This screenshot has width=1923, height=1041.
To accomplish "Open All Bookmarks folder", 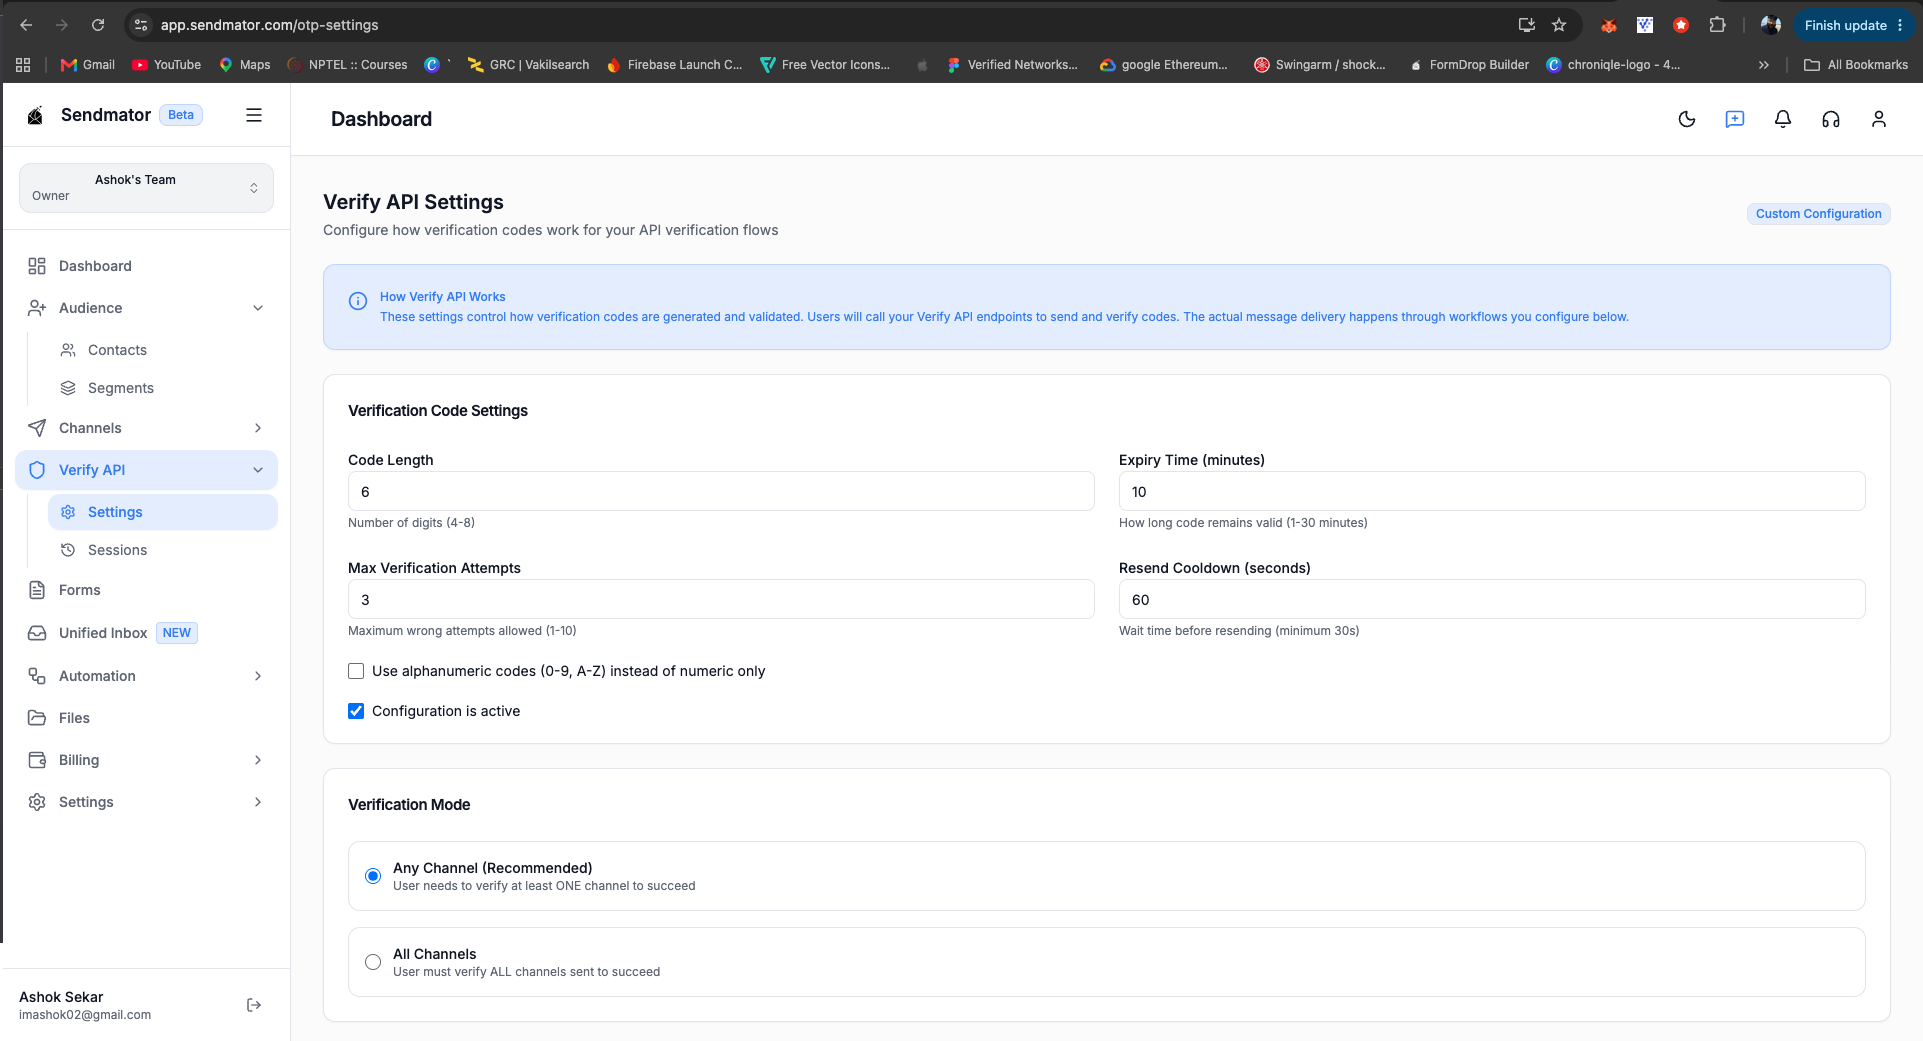I will [x=1856, y=65].
